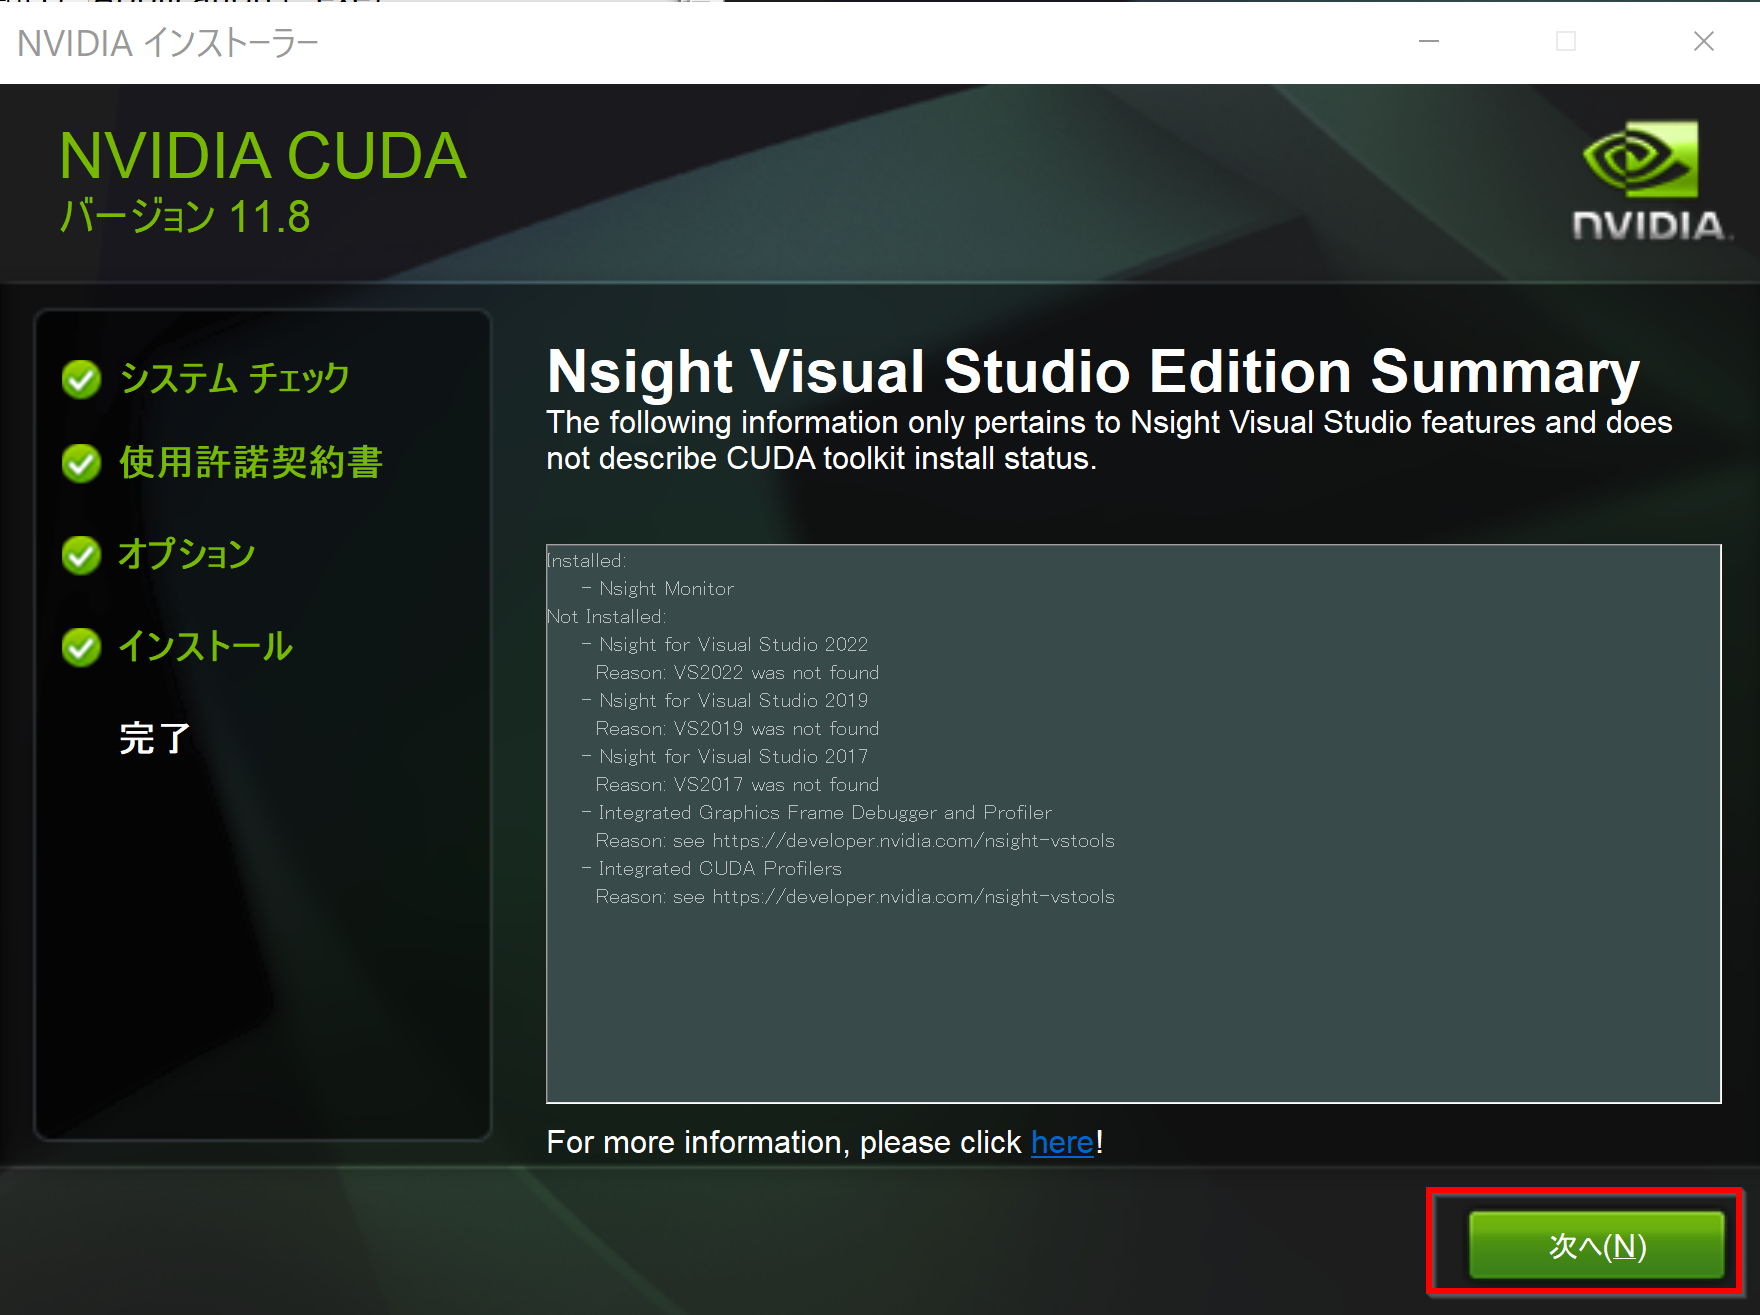Click 'Reason: VS2022 was not found' line
Image resolution: width=1760 pixels, height=1315 pixels.
tap(737, 673)
